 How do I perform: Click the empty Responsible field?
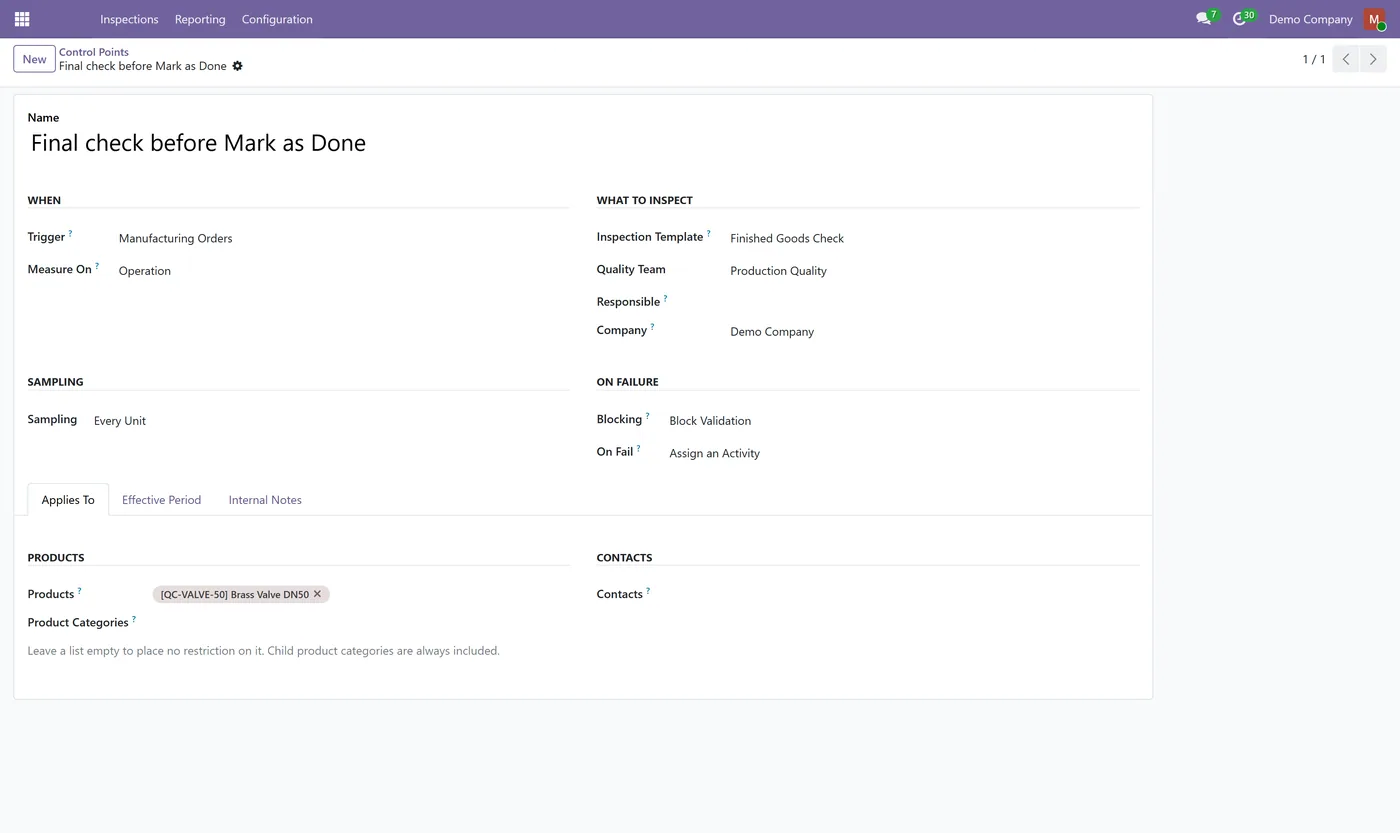pyautogui.click(x=934, y=302)
